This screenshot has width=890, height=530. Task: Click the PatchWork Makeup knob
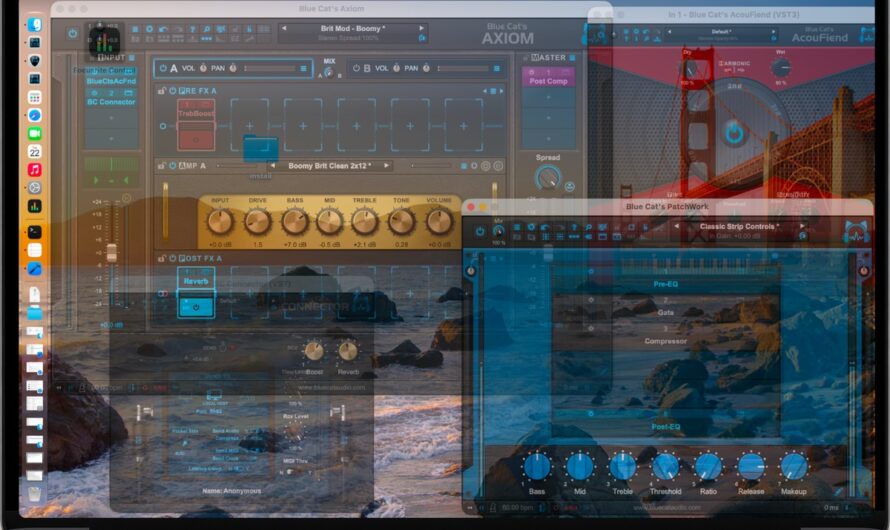[794, 466]
